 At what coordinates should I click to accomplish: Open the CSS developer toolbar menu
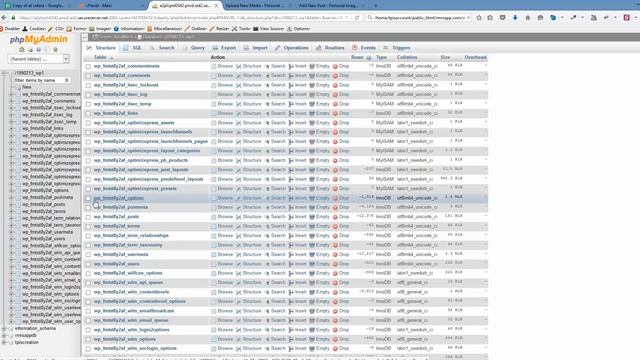56,29
